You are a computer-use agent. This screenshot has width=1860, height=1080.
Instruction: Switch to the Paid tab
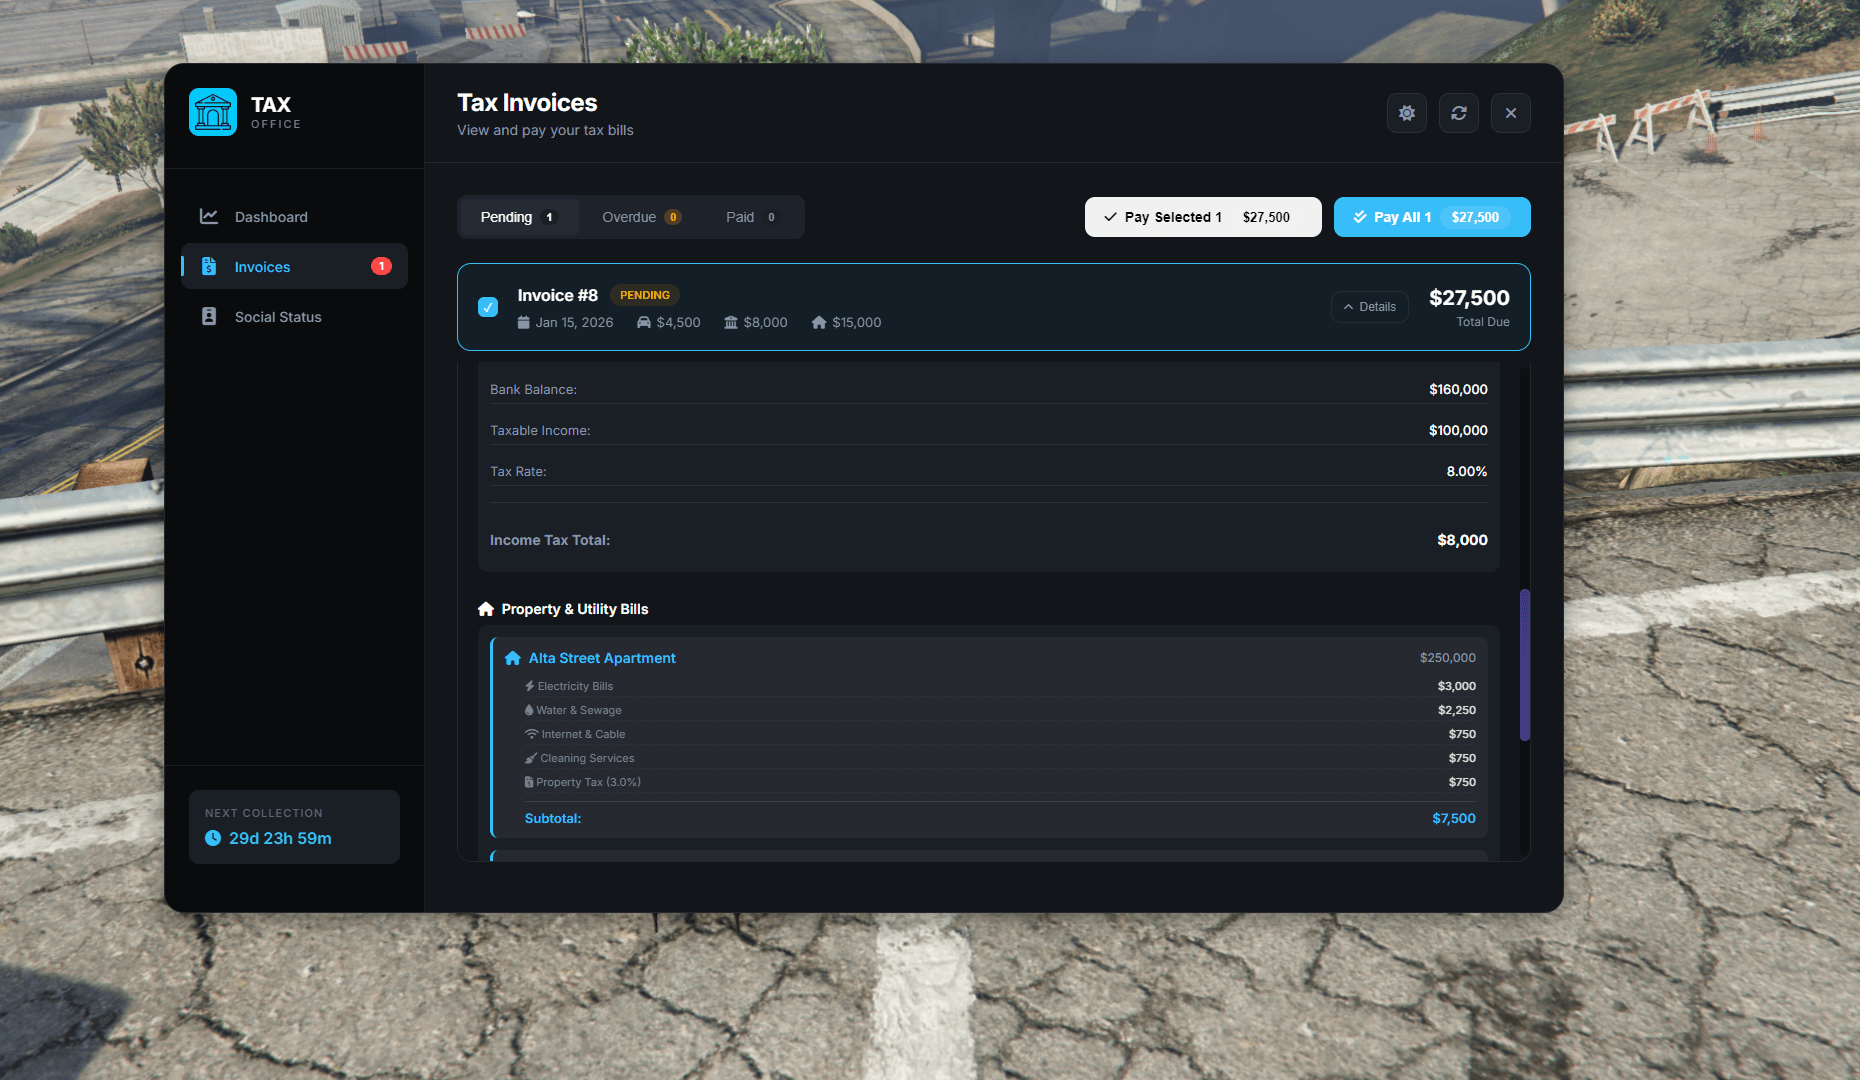click(x=750, y=217)
